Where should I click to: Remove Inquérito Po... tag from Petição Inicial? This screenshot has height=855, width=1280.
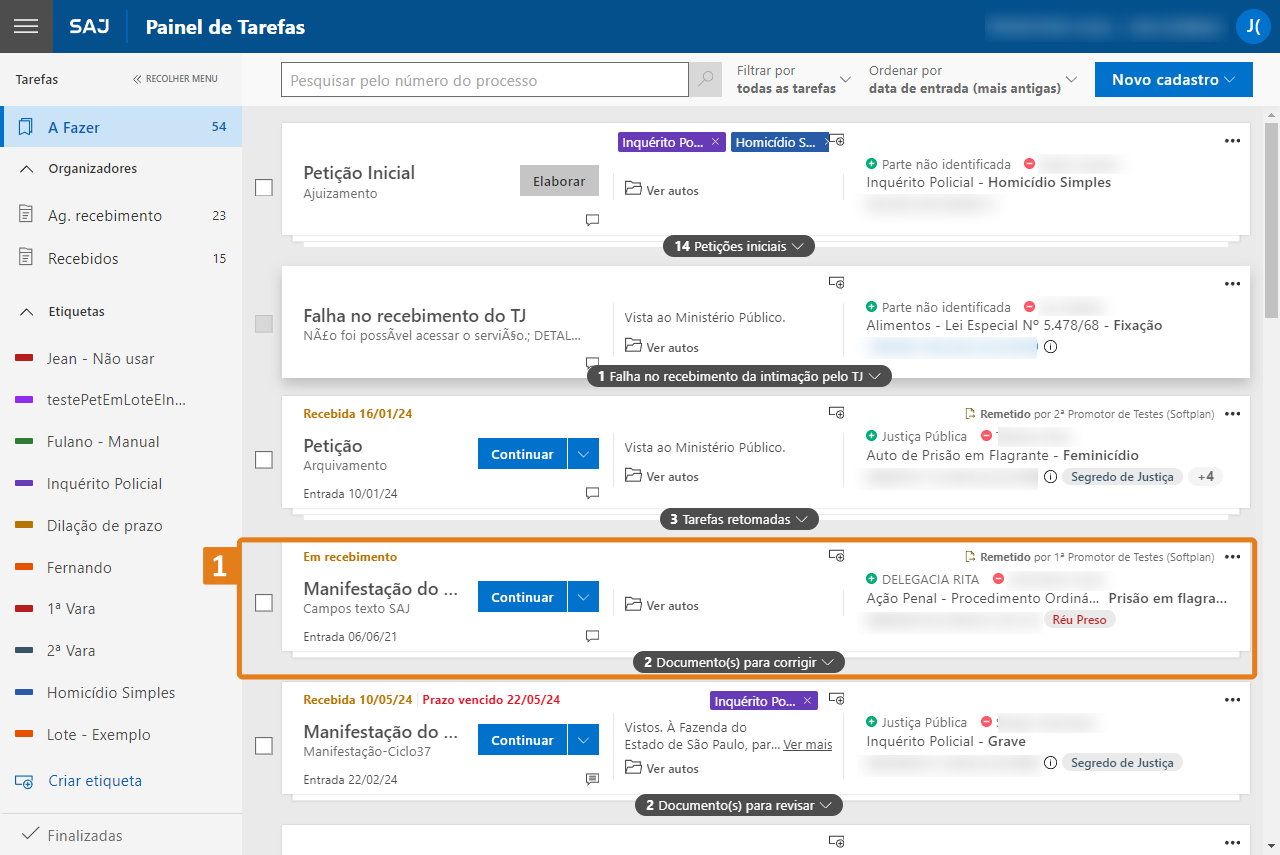pos(715,143)
